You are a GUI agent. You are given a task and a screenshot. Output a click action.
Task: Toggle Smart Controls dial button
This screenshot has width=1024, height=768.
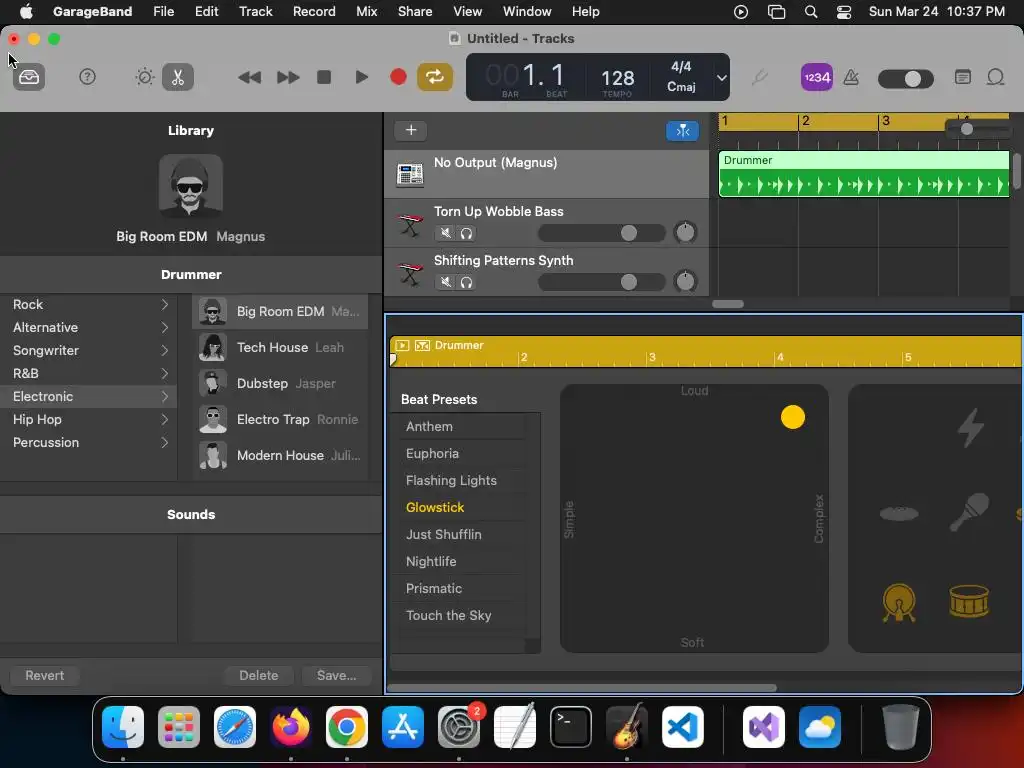[144, 77]
